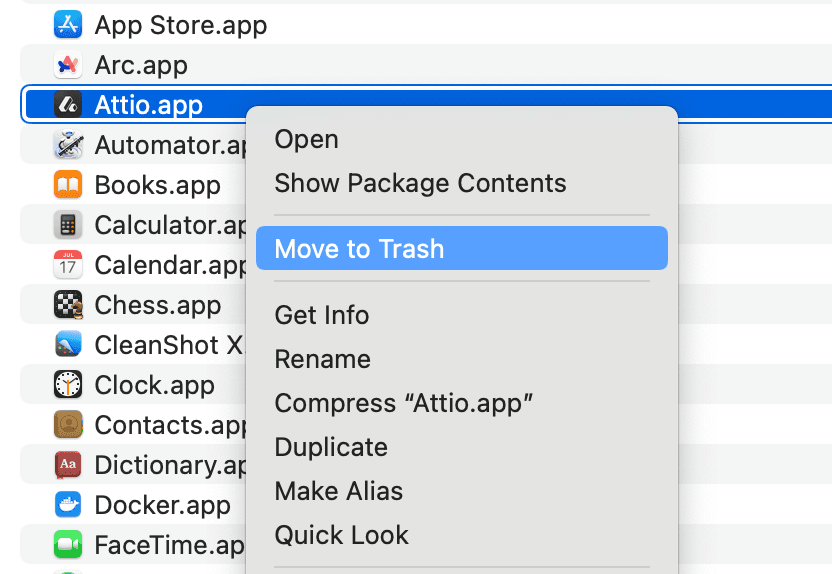
Task: Select the Chess app icon
Action: coord(68,304)
